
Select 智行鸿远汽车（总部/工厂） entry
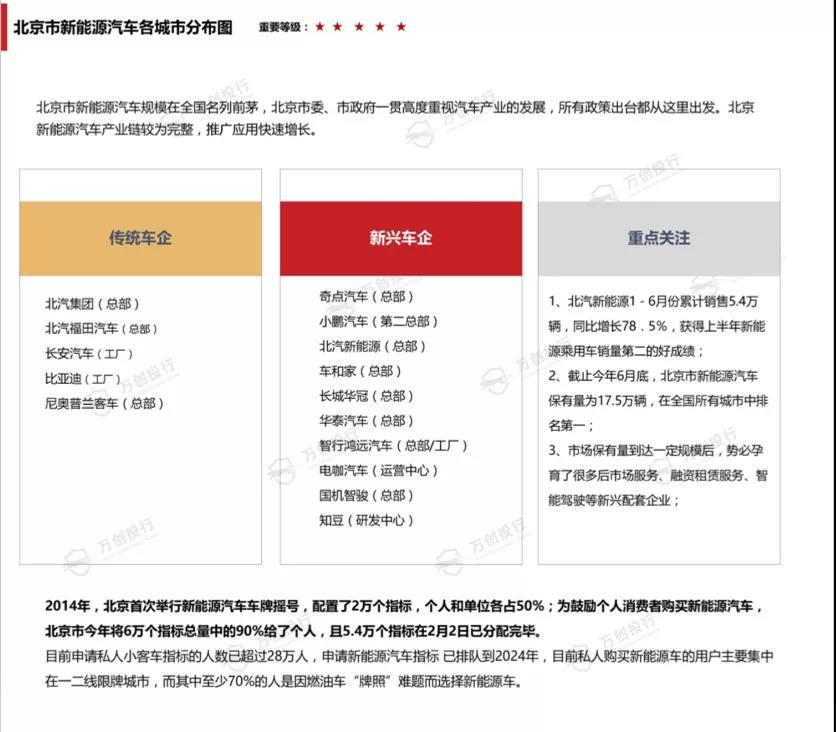coord(393,446)
